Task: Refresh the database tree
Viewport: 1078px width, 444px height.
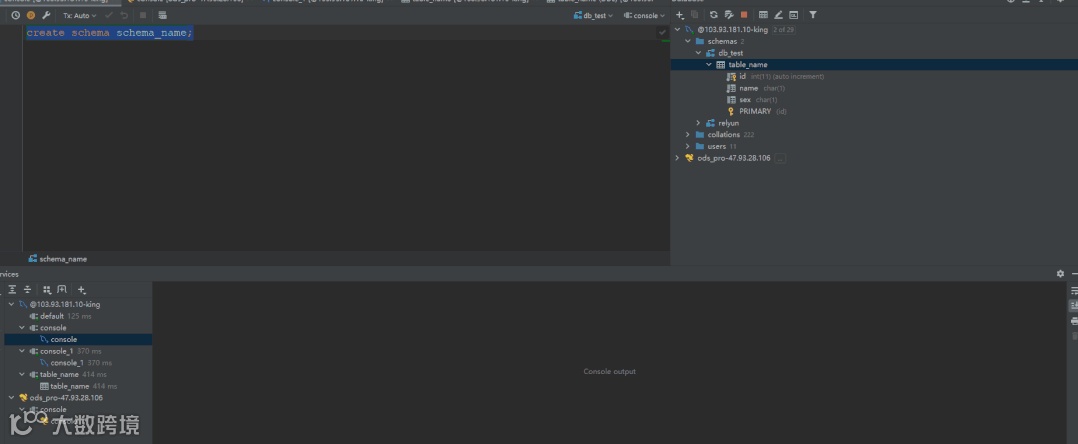Action: tap(714, 14)
